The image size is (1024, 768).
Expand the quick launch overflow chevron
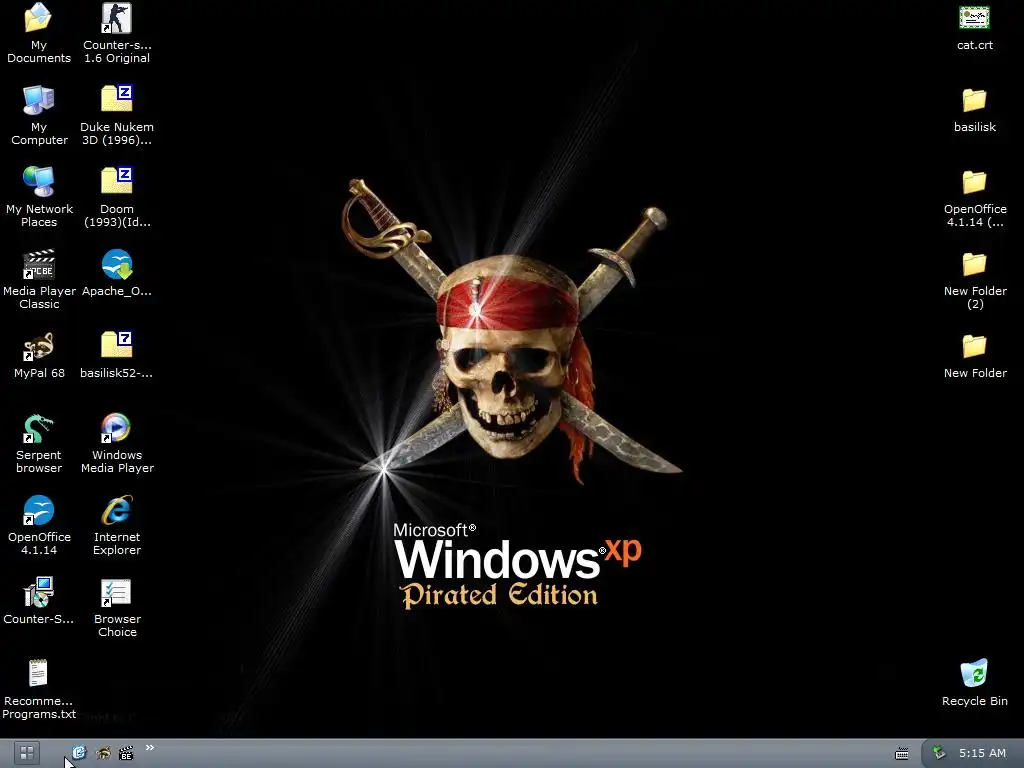[150, 748]
